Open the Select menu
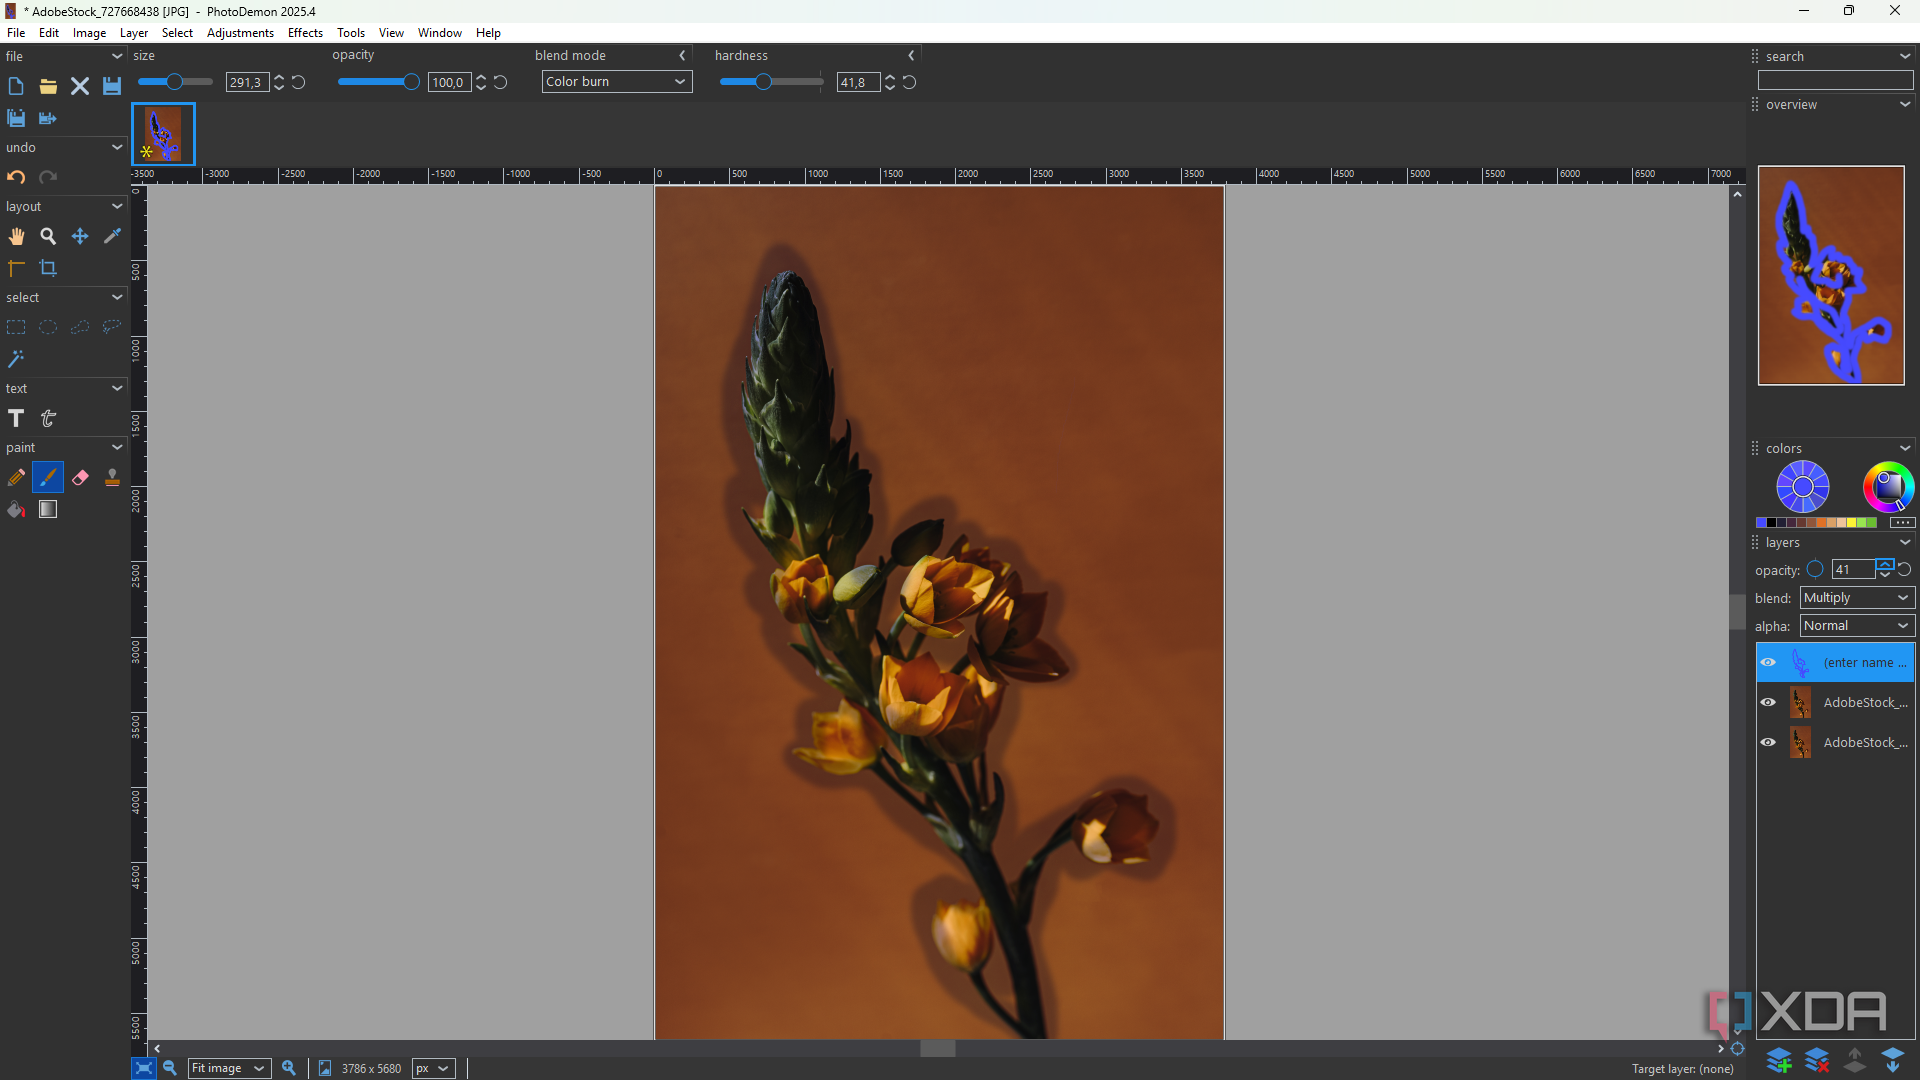This screenshot has width=1920, height=1080. 177,33
